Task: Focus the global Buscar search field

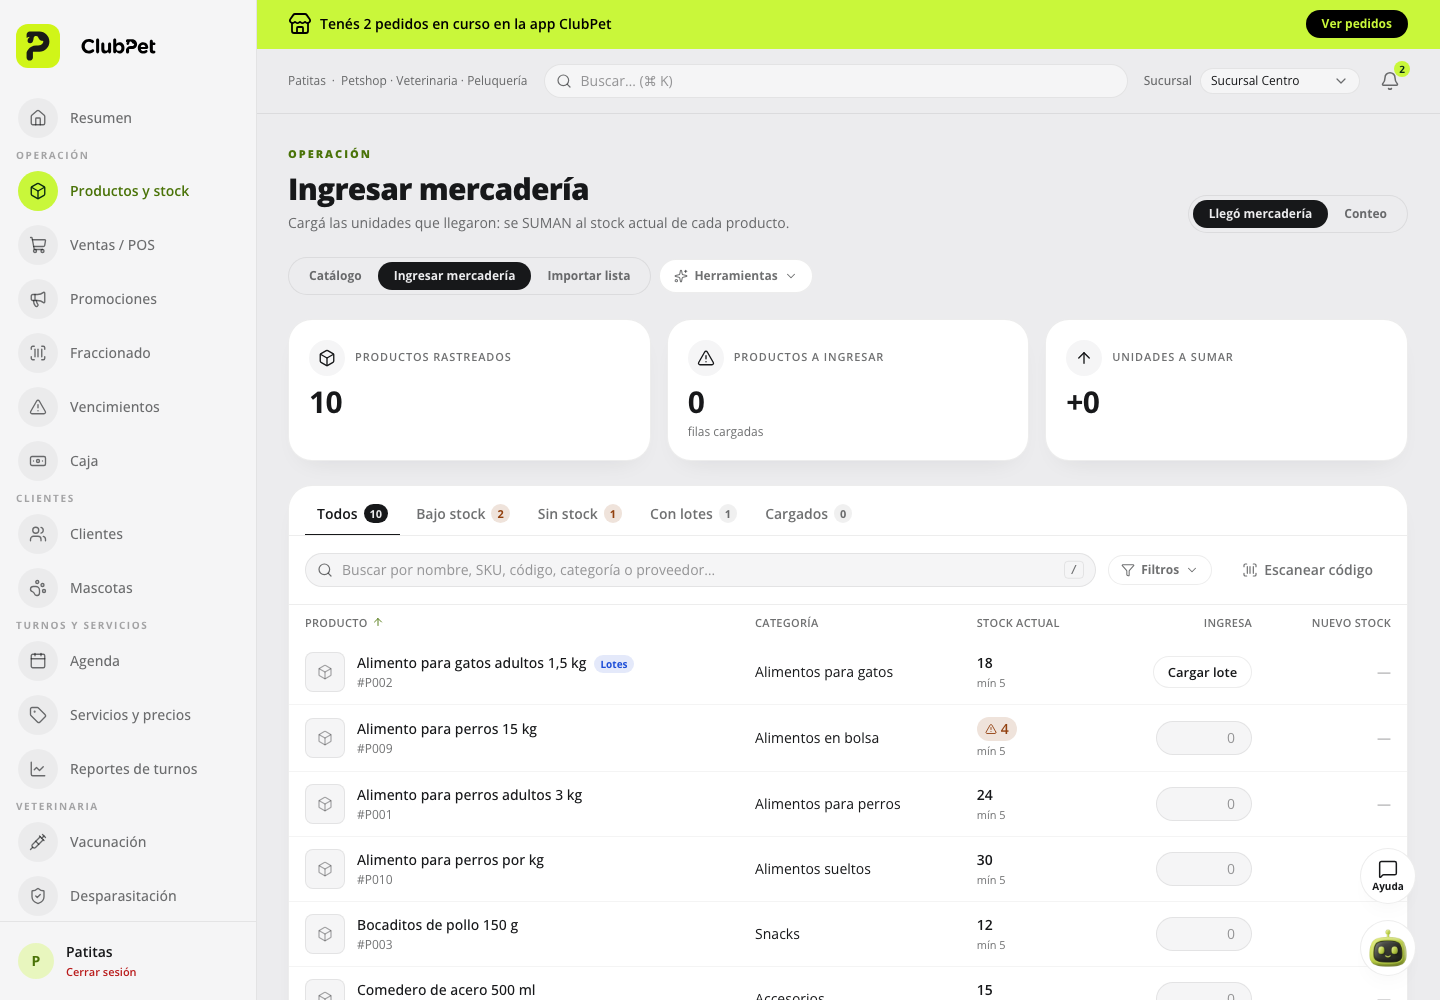Action: [836, 81]
